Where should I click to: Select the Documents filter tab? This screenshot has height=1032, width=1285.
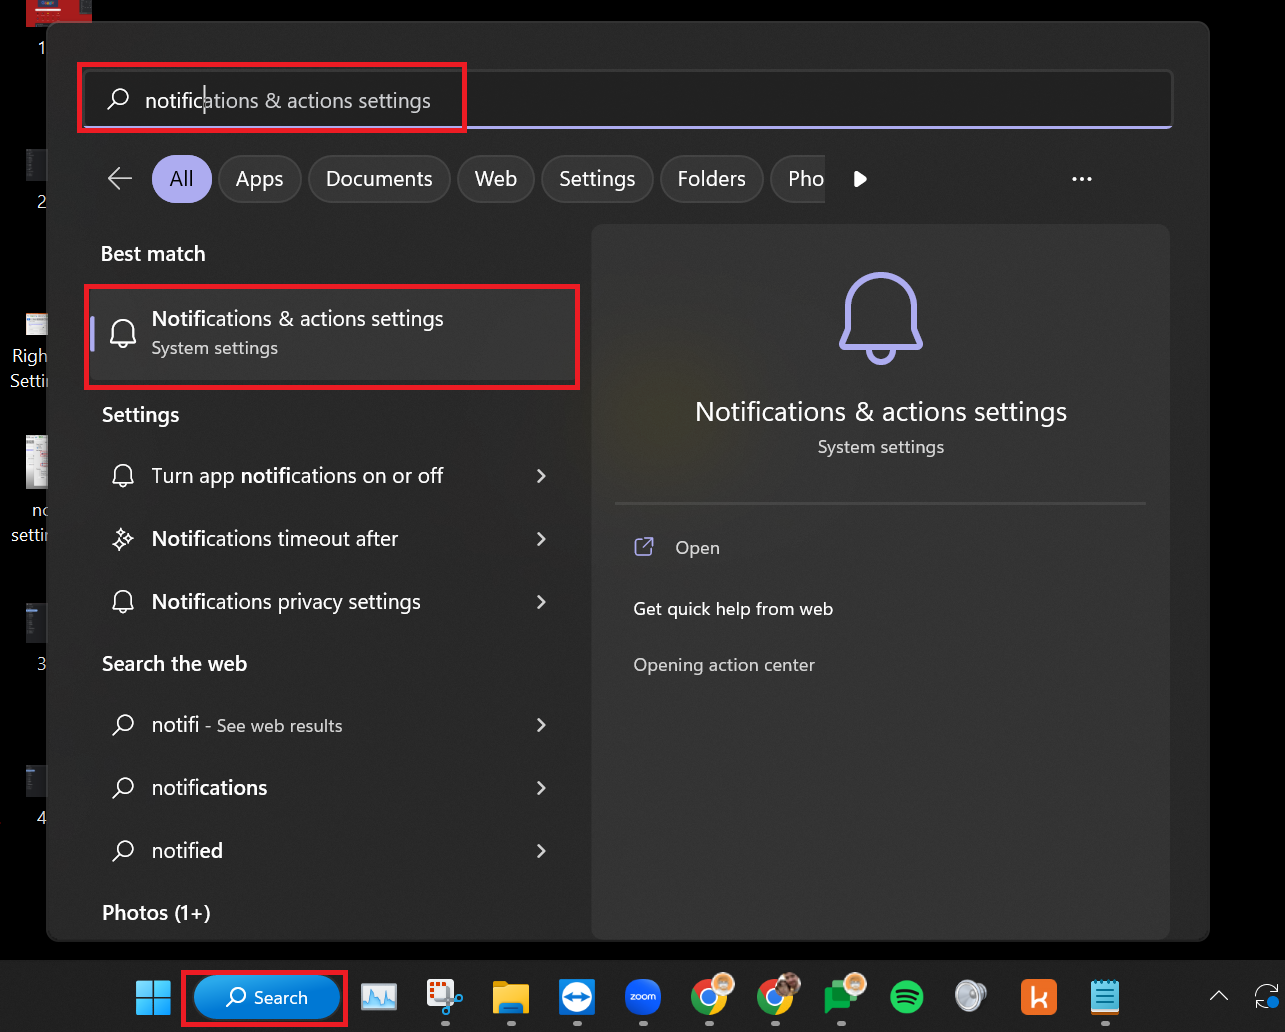click(x=379, y=179)
